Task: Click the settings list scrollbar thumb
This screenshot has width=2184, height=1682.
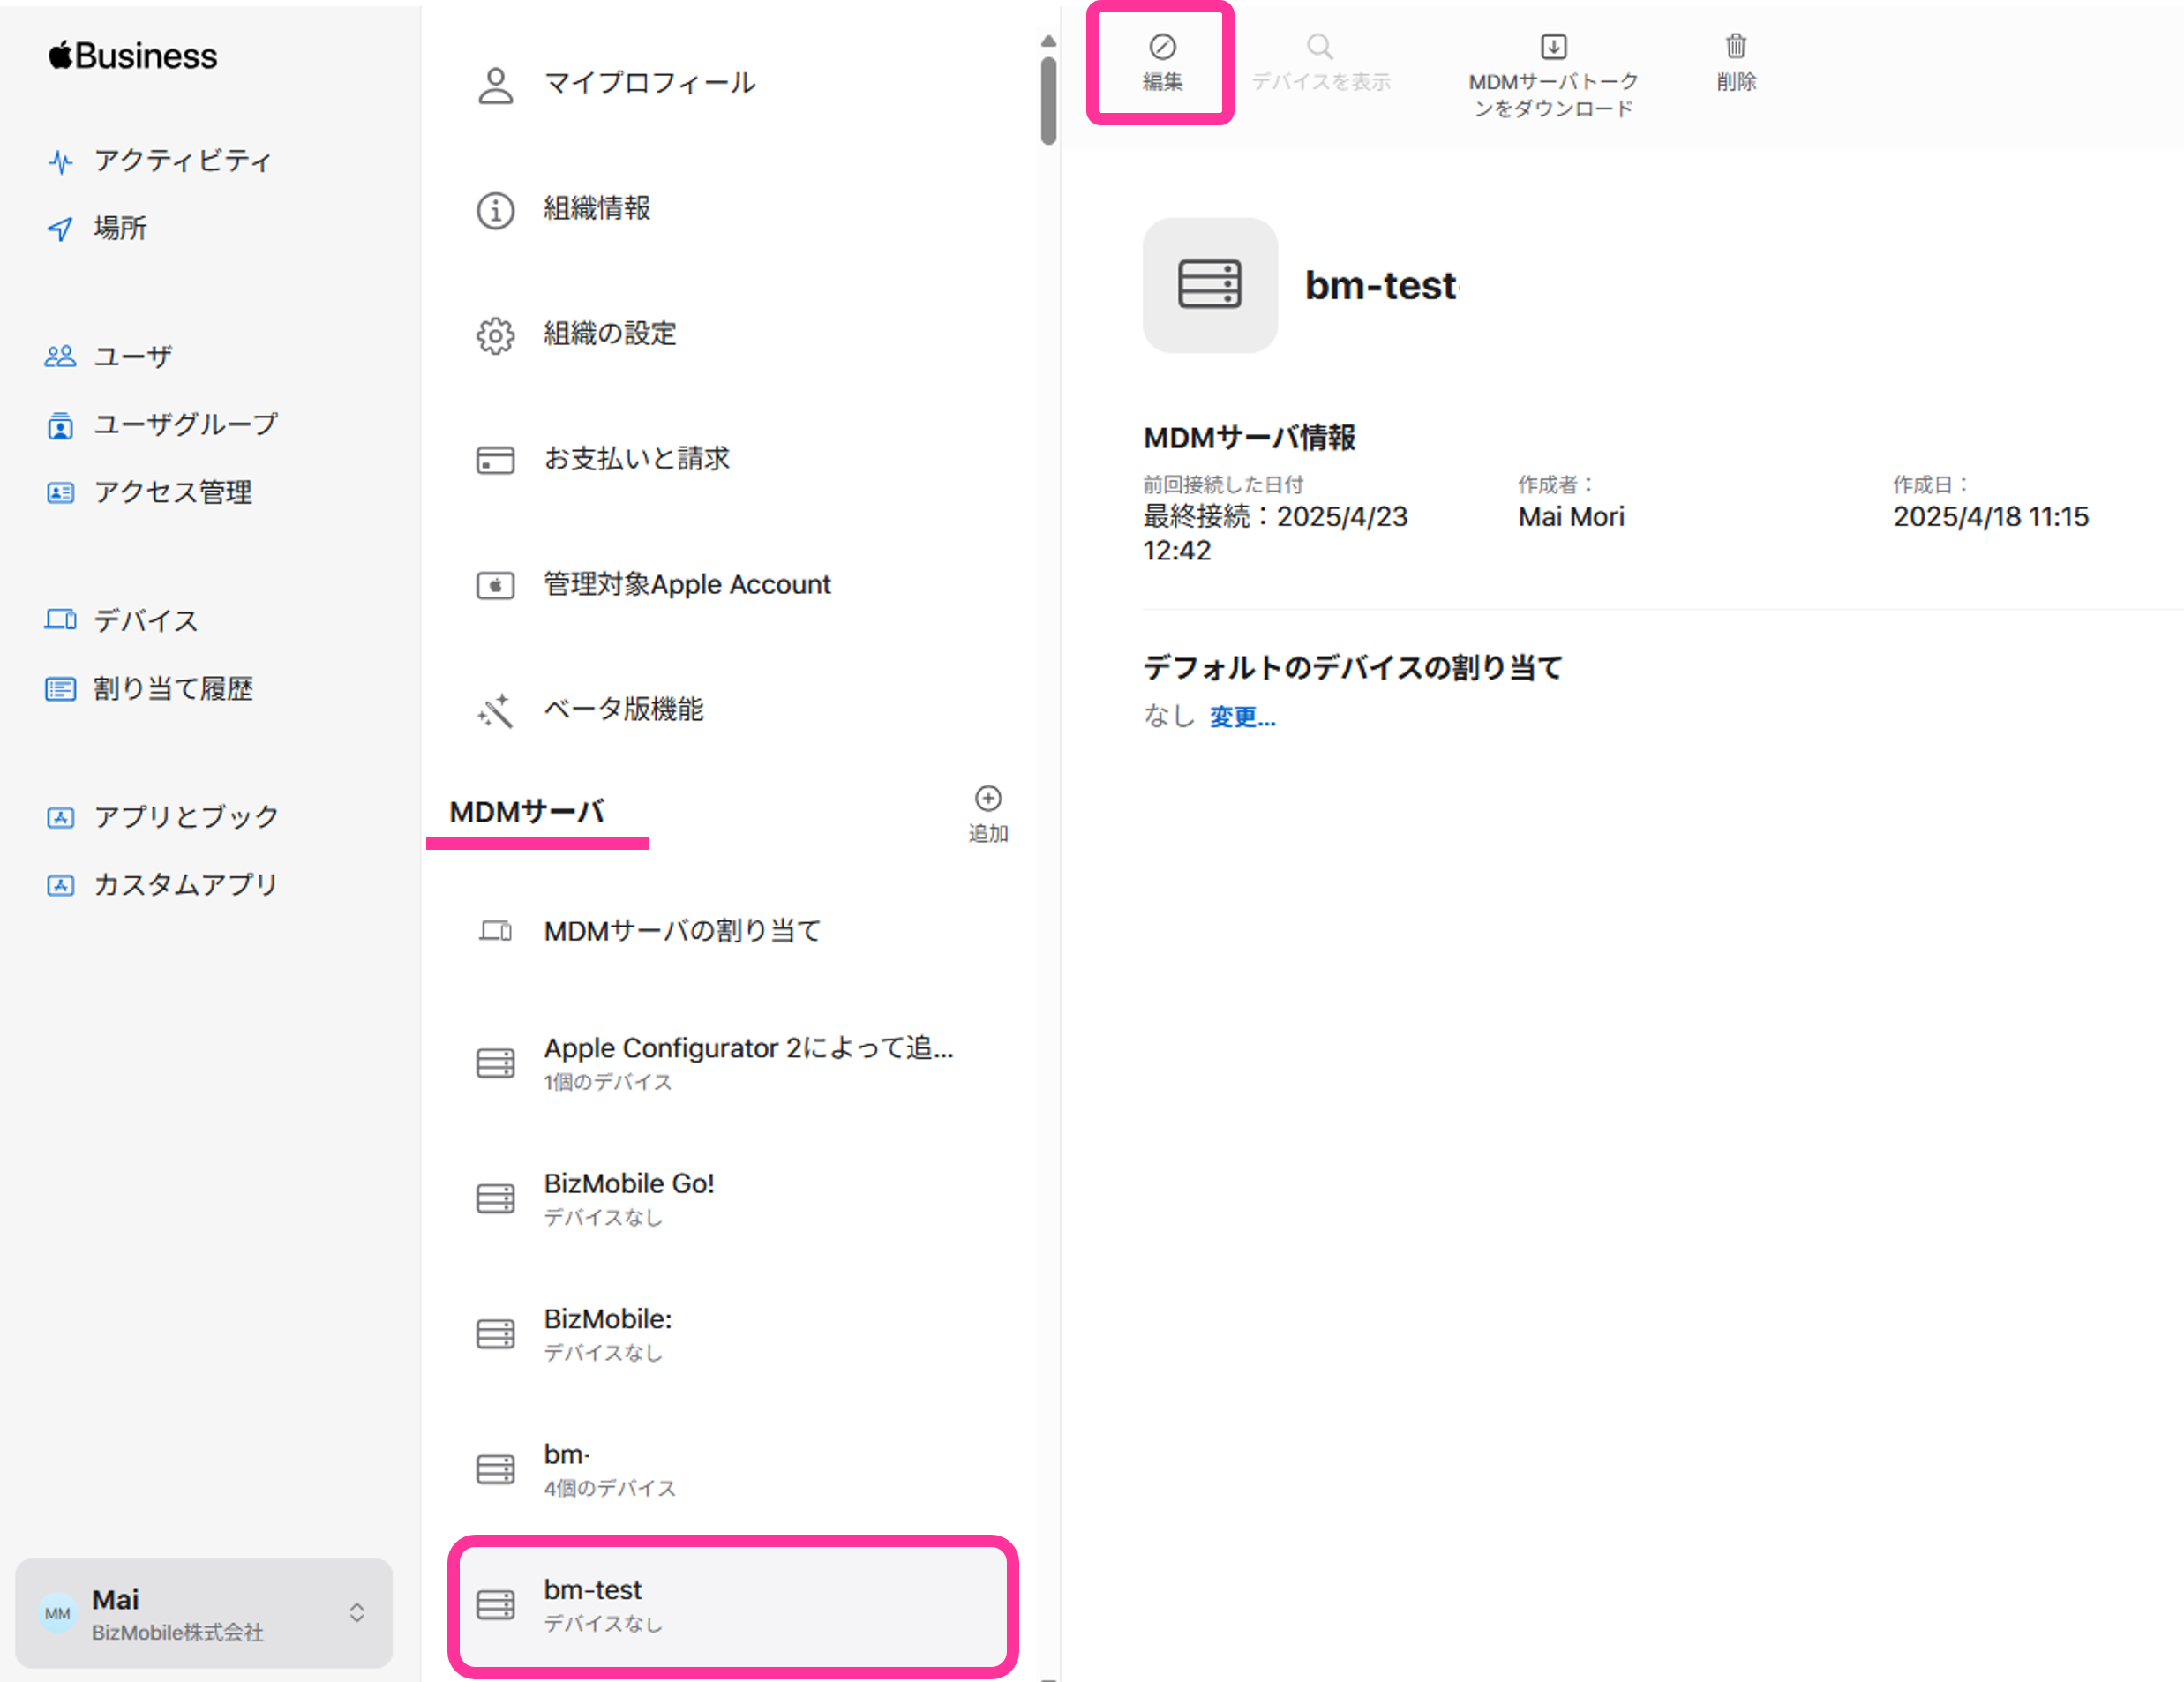Action: click(1048, 100)
